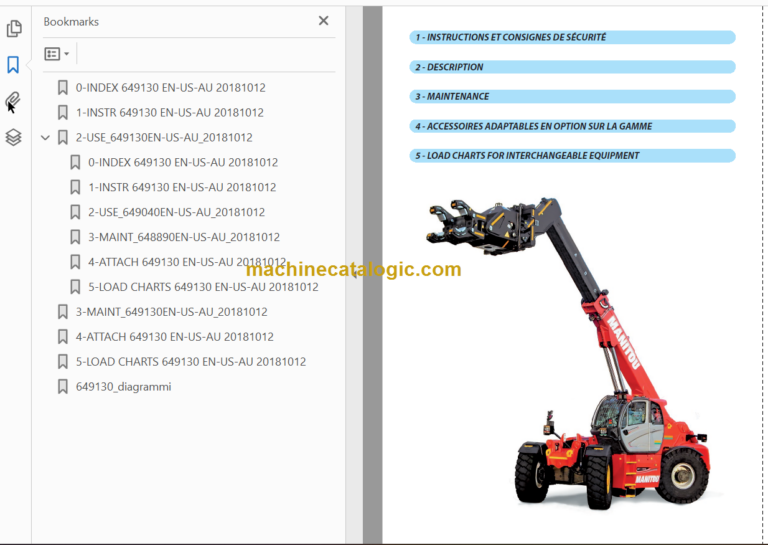Open nested bookmark 0-INDEX 649130 EN-US-AU 20181012

point(183,163)
